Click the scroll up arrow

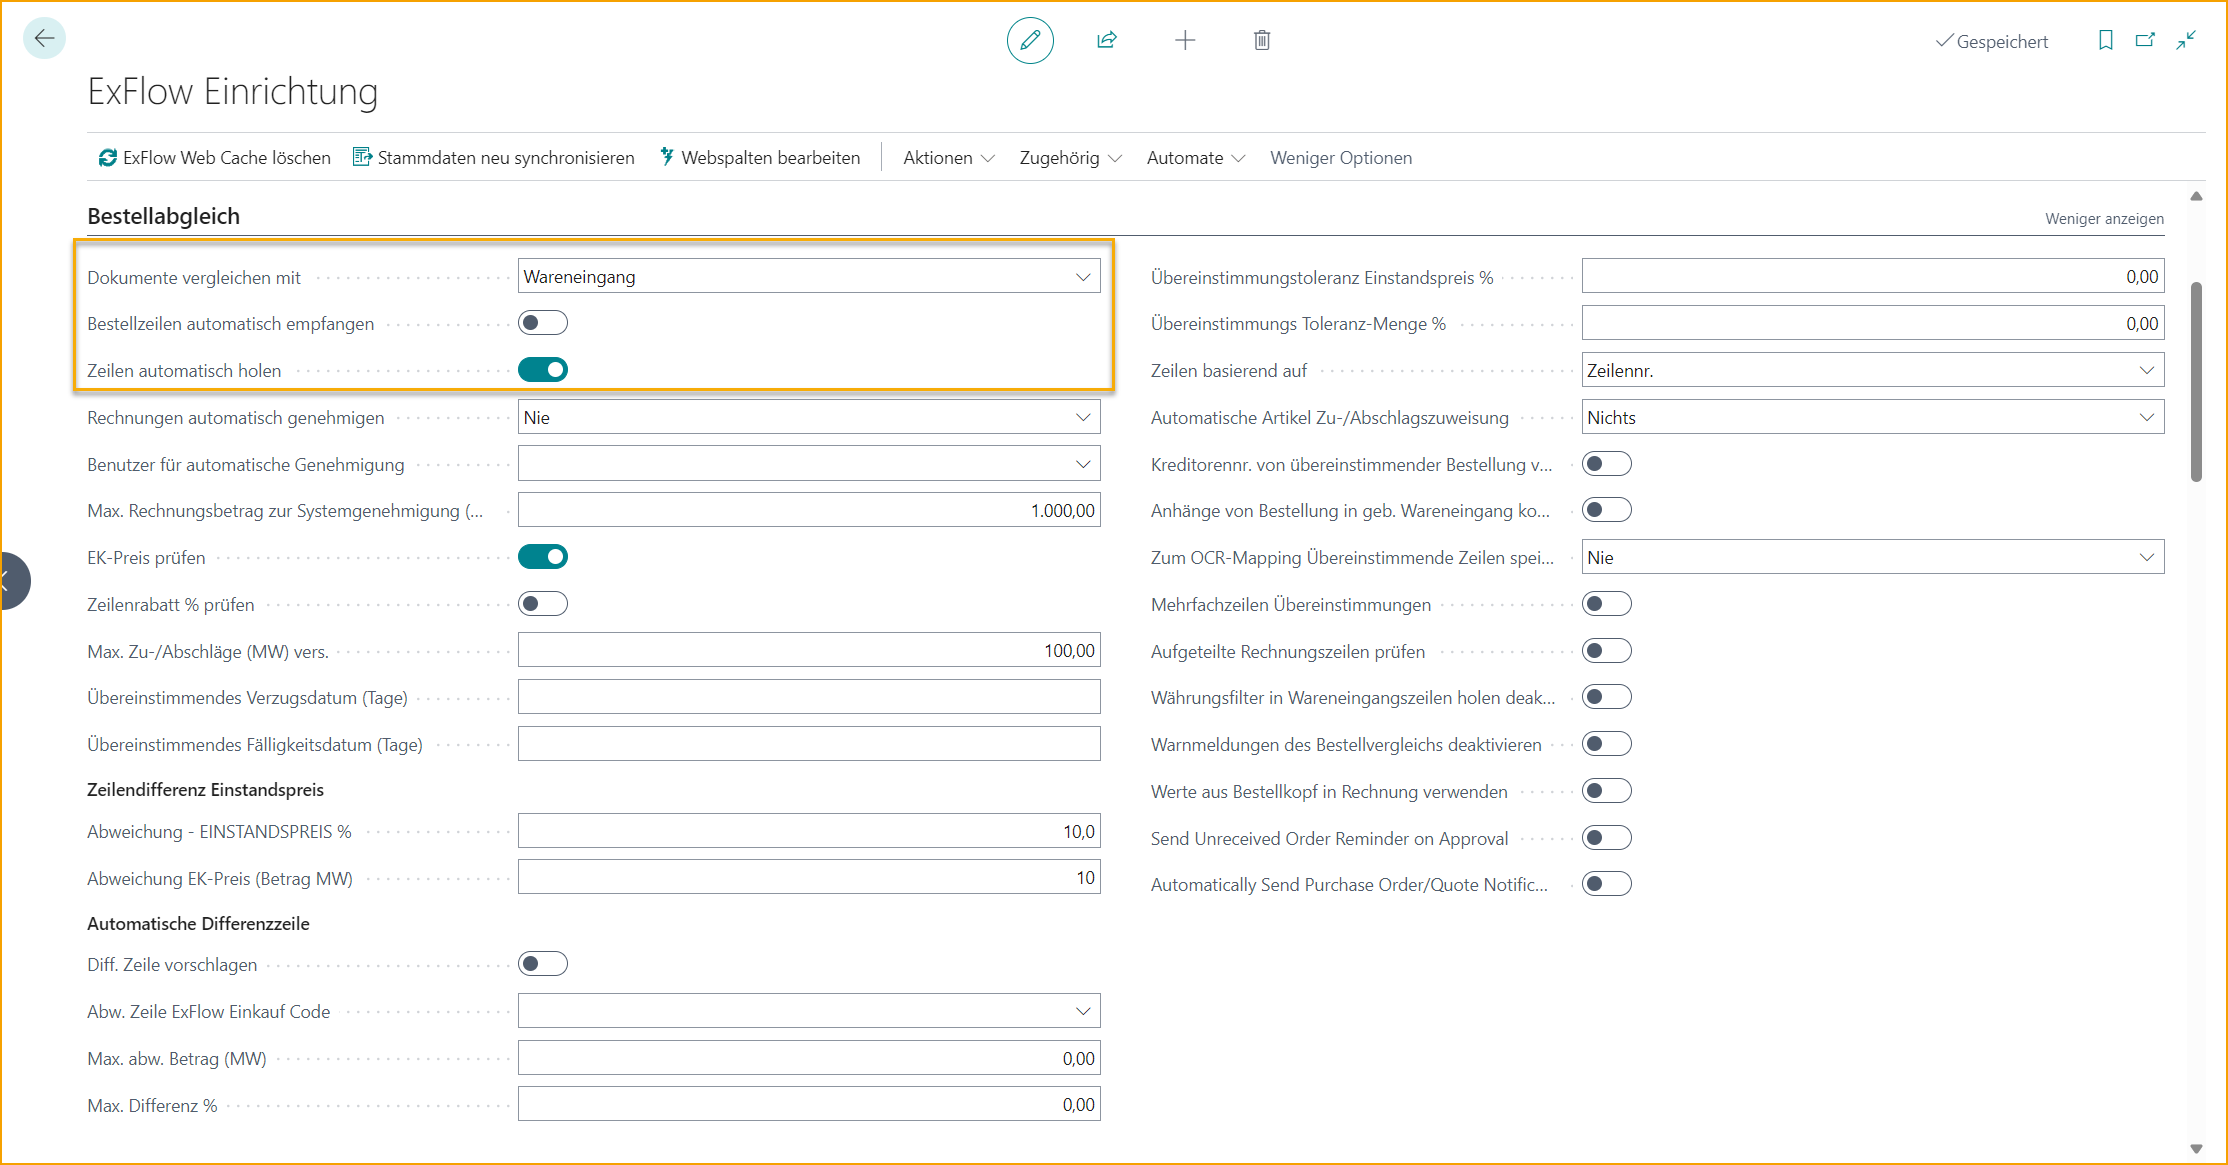coord(2196,196)
